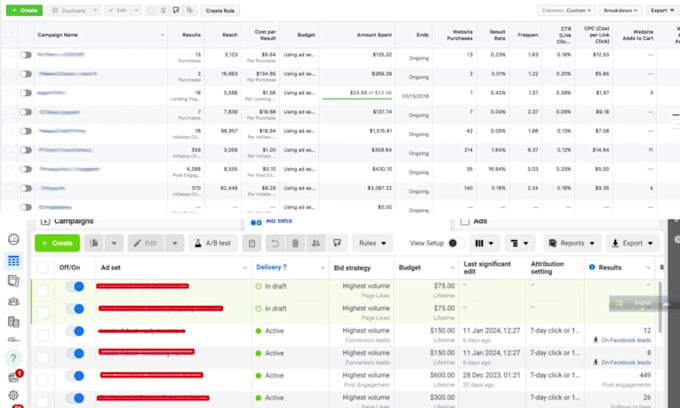The width and height of the screenshot is (680, 408).
Task: Open the upper Export dropdown
Action: point(662,10)
